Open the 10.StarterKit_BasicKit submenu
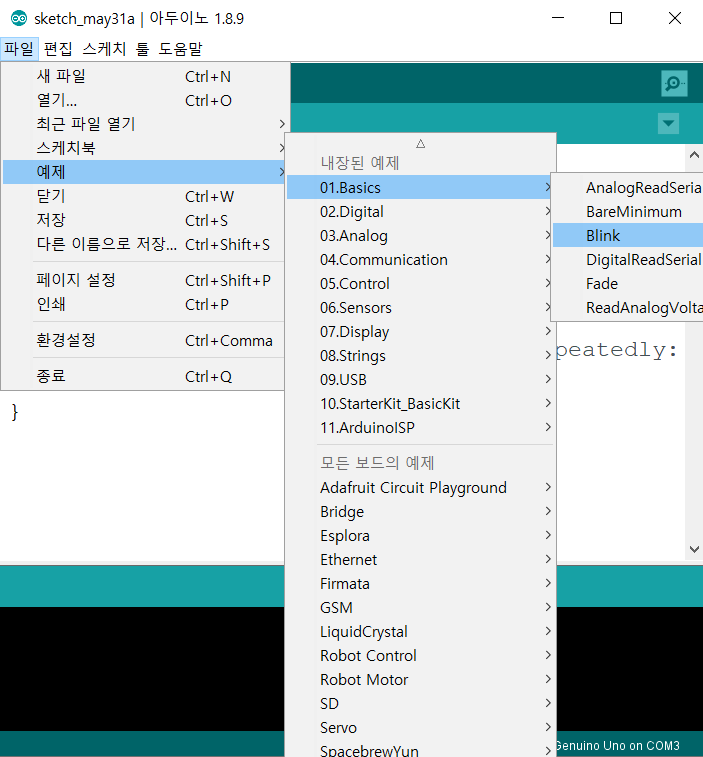 tap(420, 404)
